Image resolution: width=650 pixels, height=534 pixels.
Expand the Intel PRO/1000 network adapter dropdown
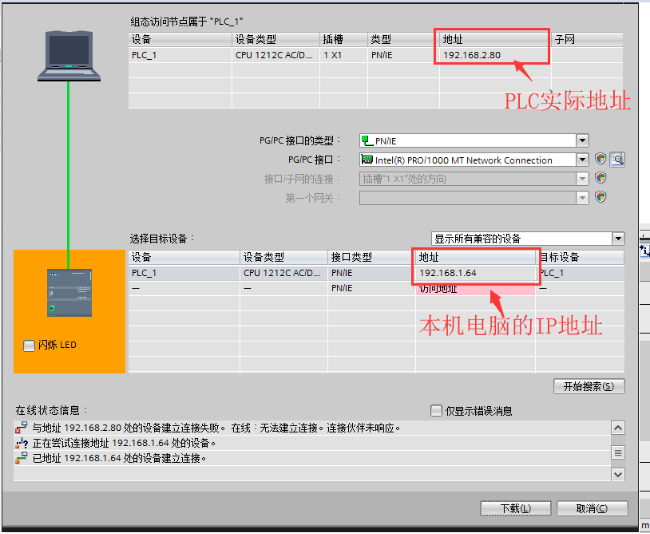coord(582,160)
